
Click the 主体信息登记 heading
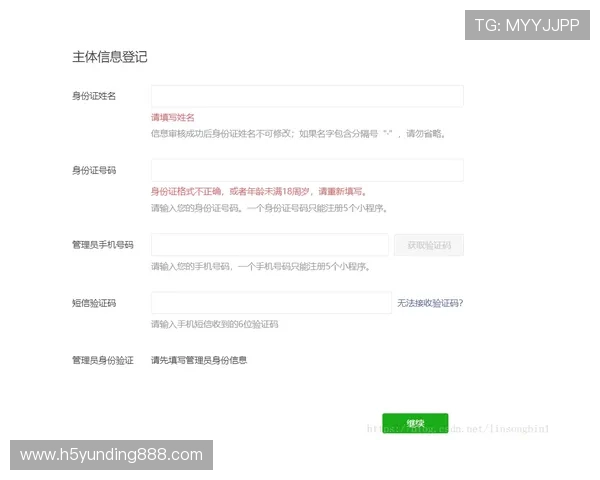point(110,57)
